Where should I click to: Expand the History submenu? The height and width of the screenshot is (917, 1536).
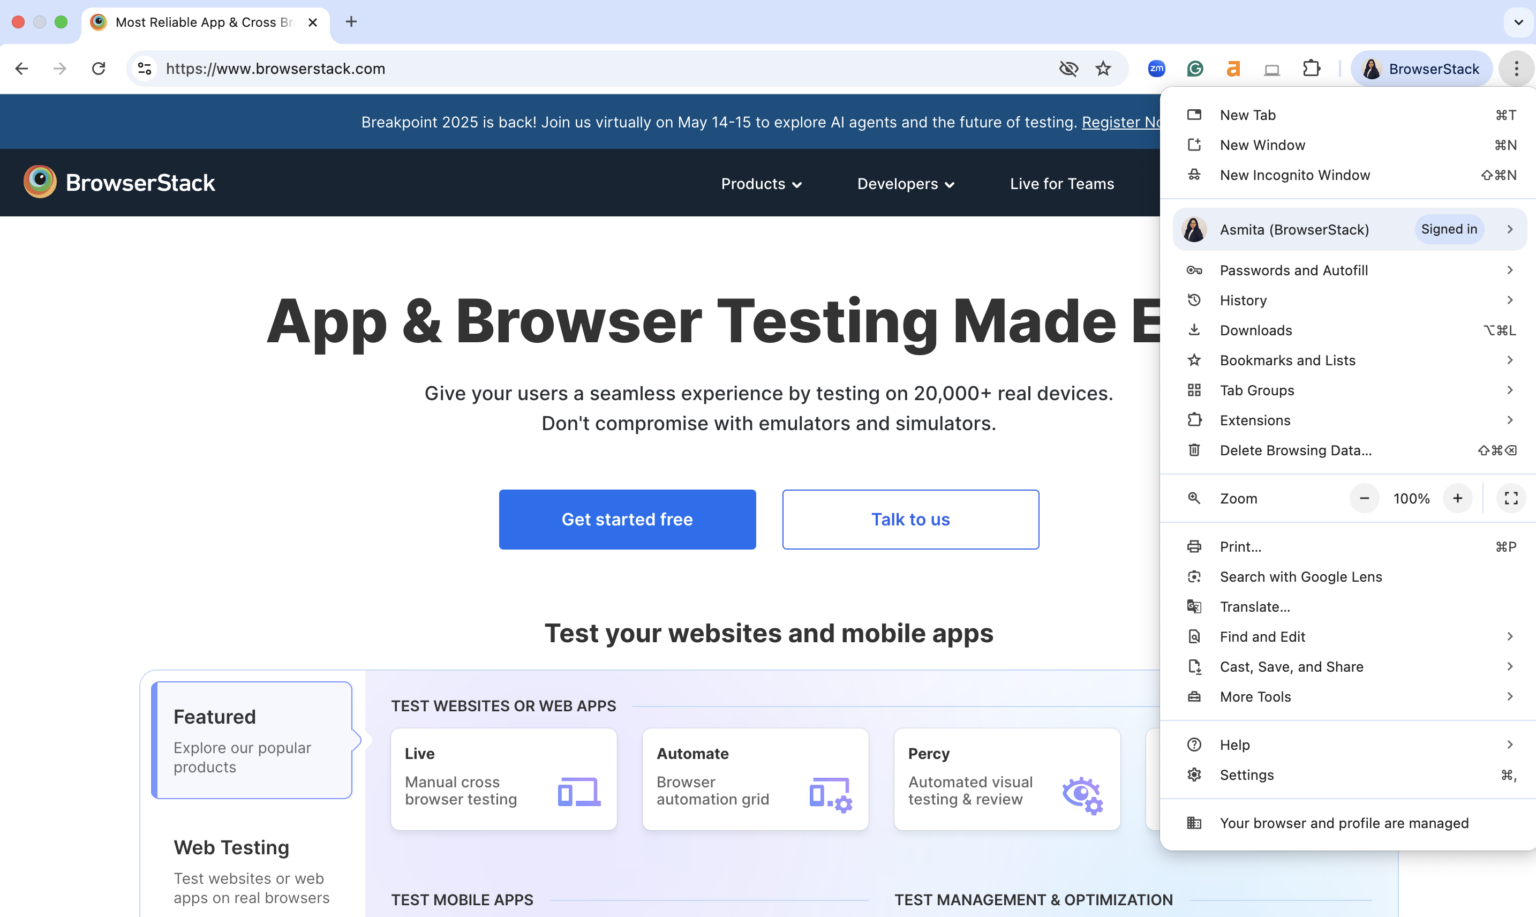click(x=1243, y=300)
